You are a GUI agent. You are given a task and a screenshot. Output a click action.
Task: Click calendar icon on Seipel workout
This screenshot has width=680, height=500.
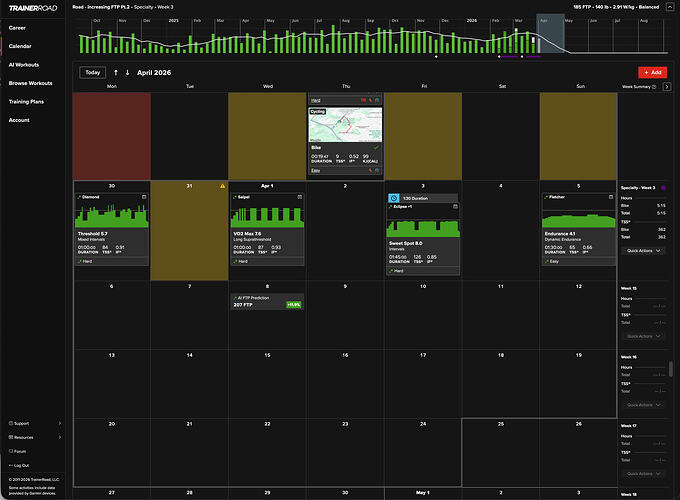tap(300, 197)
